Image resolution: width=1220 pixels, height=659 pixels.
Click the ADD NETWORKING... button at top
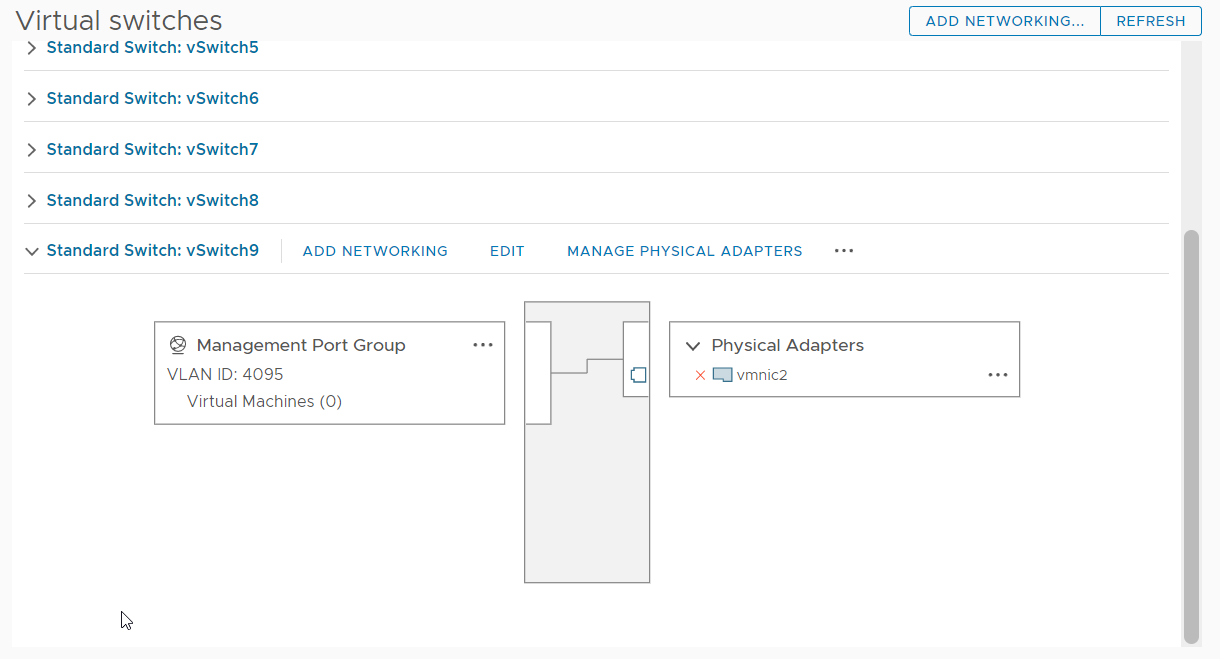tap(1005, 21)
